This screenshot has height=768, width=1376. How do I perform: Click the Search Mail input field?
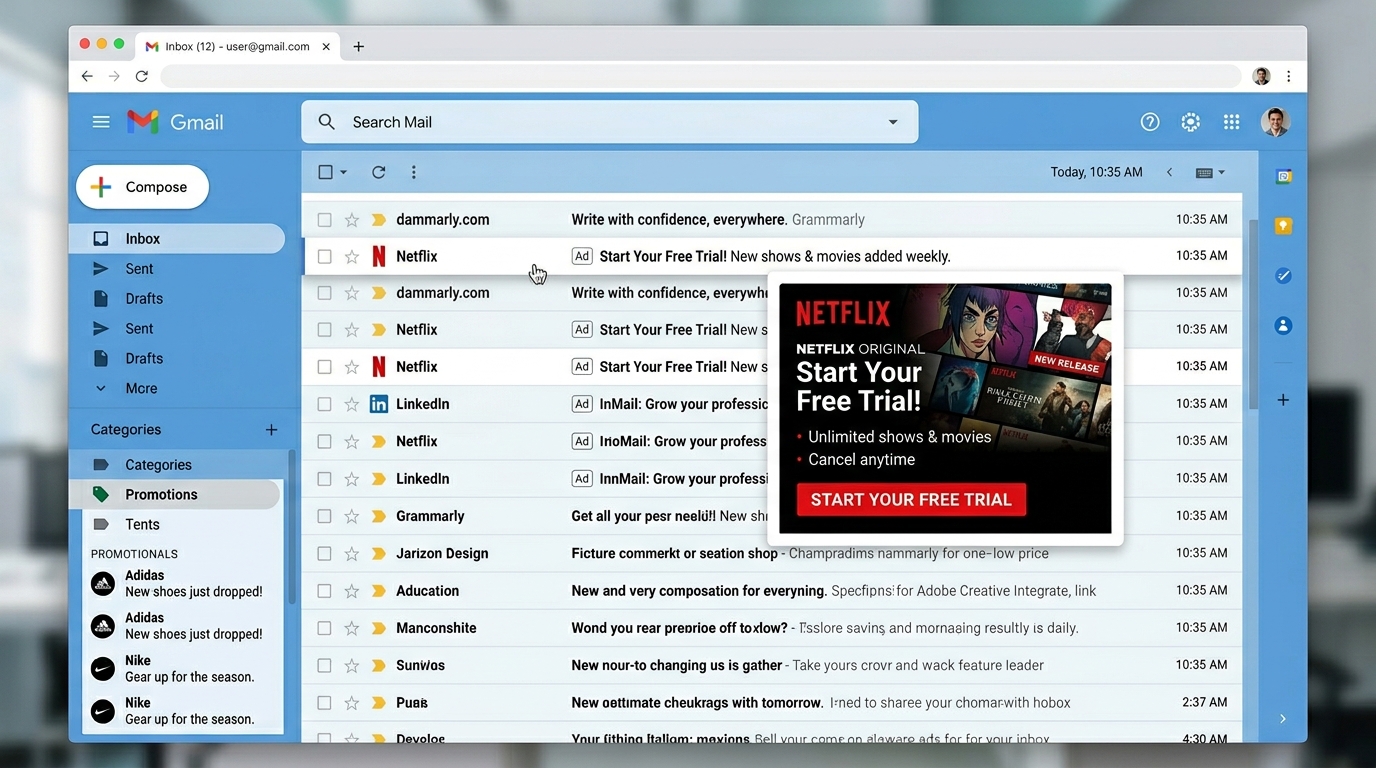(610, 122)
